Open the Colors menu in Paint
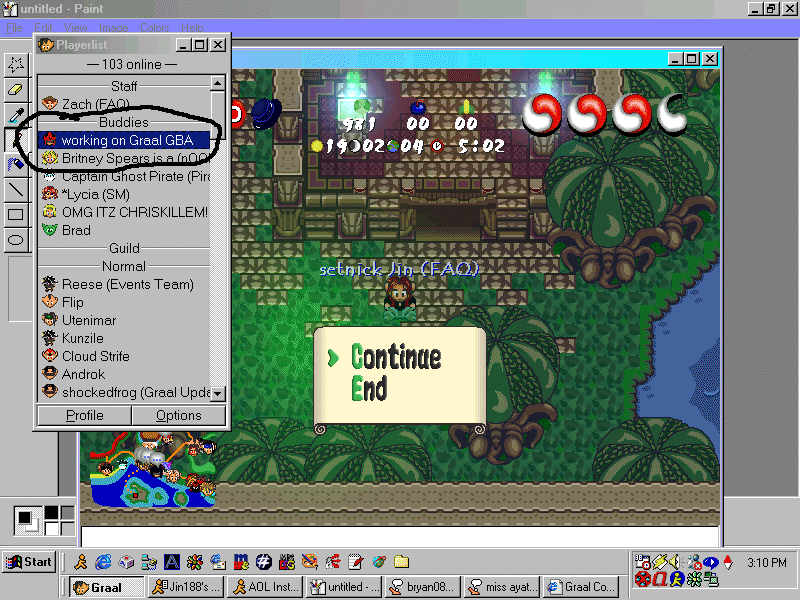 (154, 28)
